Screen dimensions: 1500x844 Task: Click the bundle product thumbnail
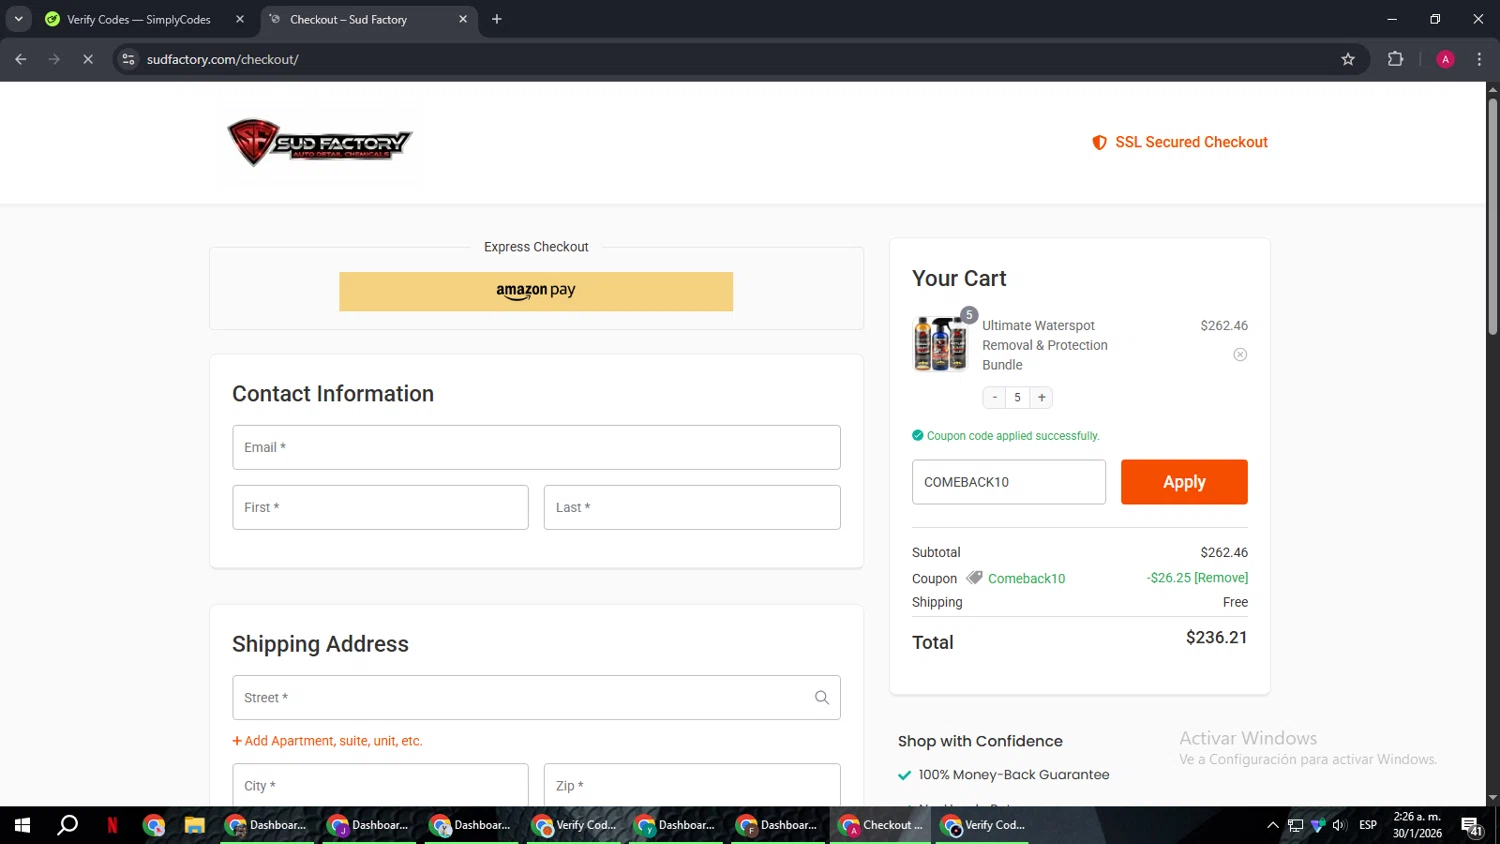[941, 343]
